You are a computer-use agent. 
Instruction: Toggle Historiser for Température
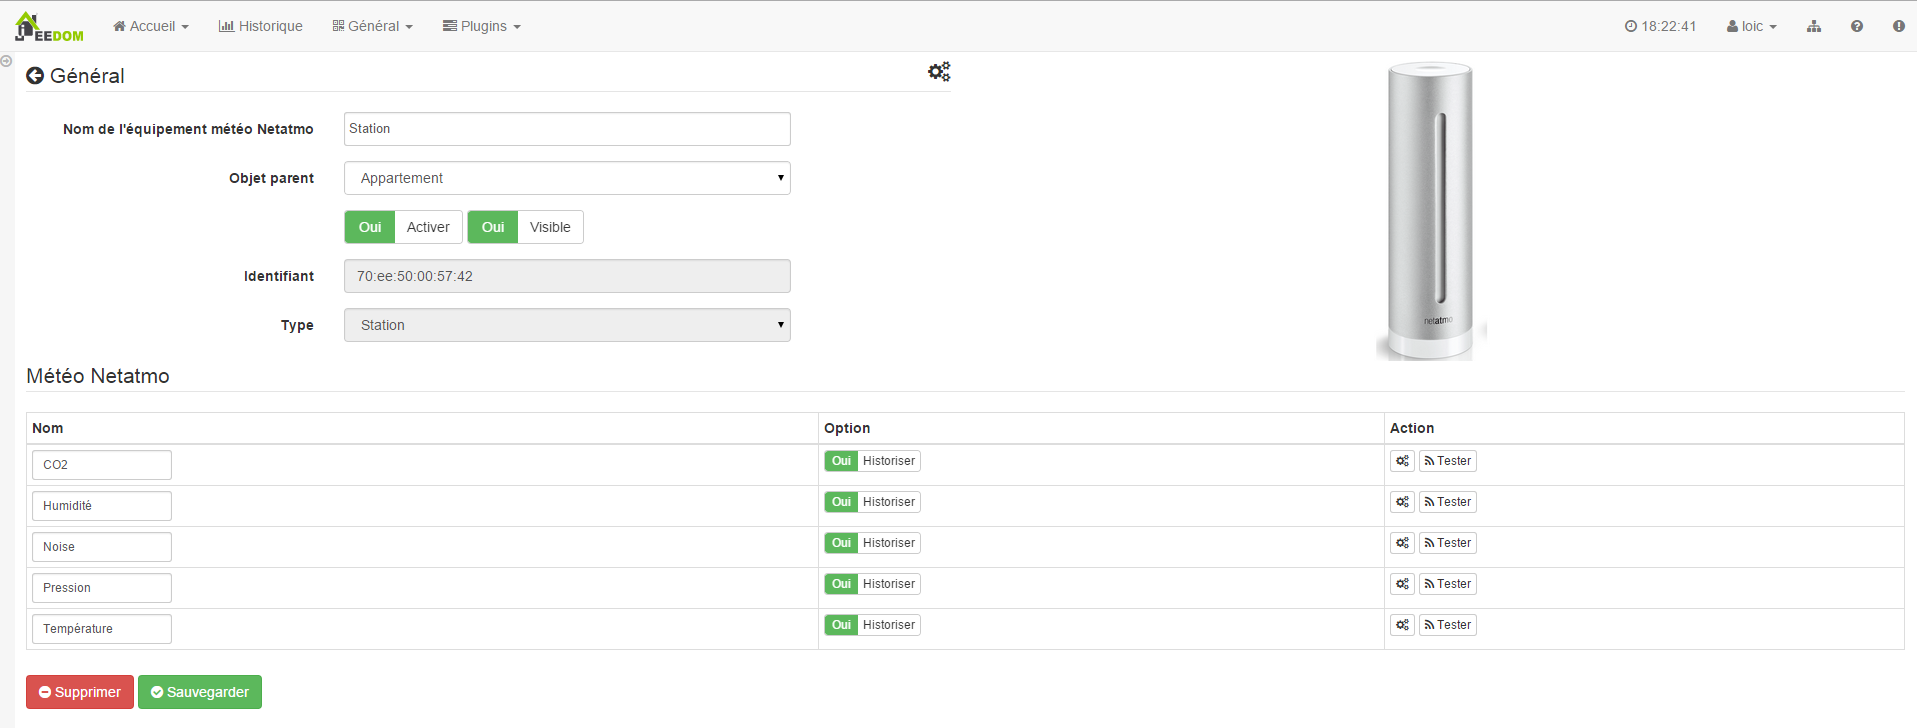(841, 625)
